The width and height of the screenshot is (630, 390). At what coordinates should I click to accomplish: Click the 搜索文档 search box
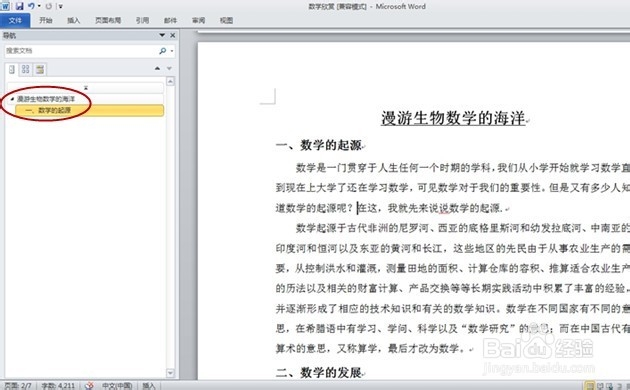pos(80,51)
